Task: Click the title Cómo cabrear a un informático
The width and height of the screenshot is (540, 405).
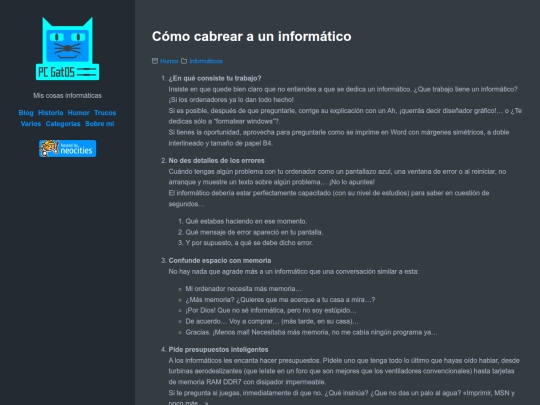Action: pos(252,36)
